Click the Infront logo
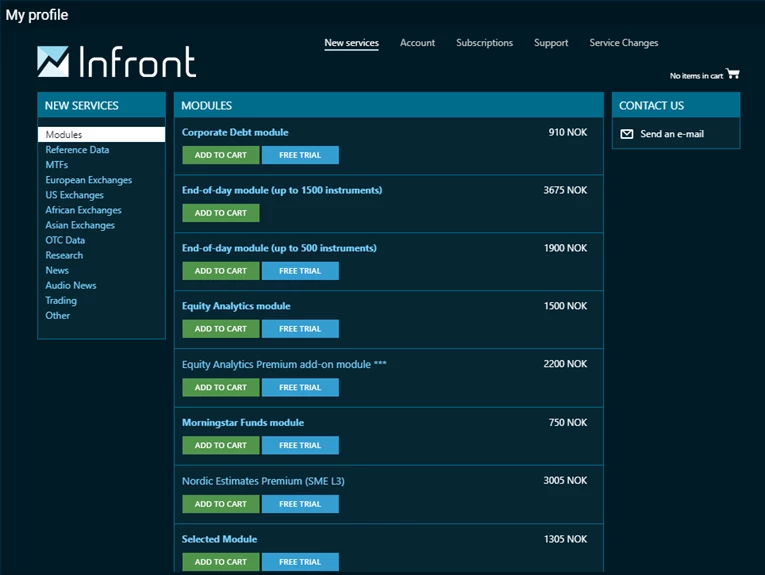The image size is (765, 575). [117, 61]
